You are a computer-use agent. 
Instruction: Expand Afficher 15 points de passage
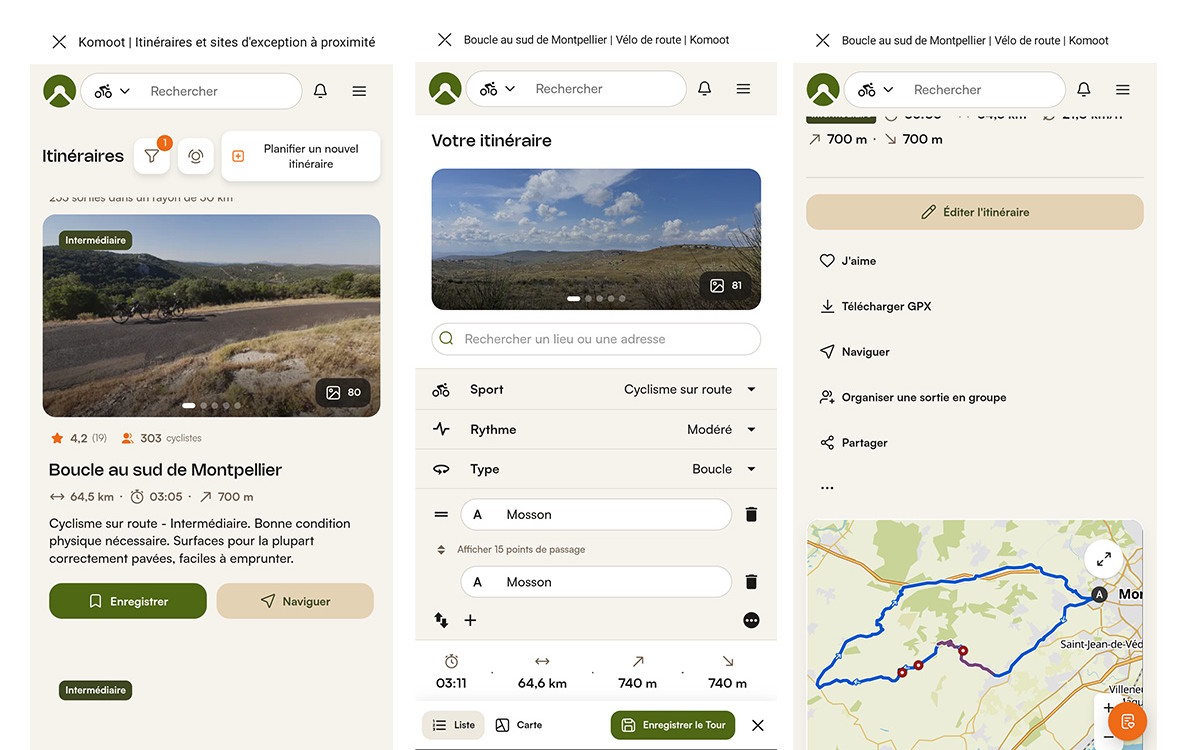(520, 549)
